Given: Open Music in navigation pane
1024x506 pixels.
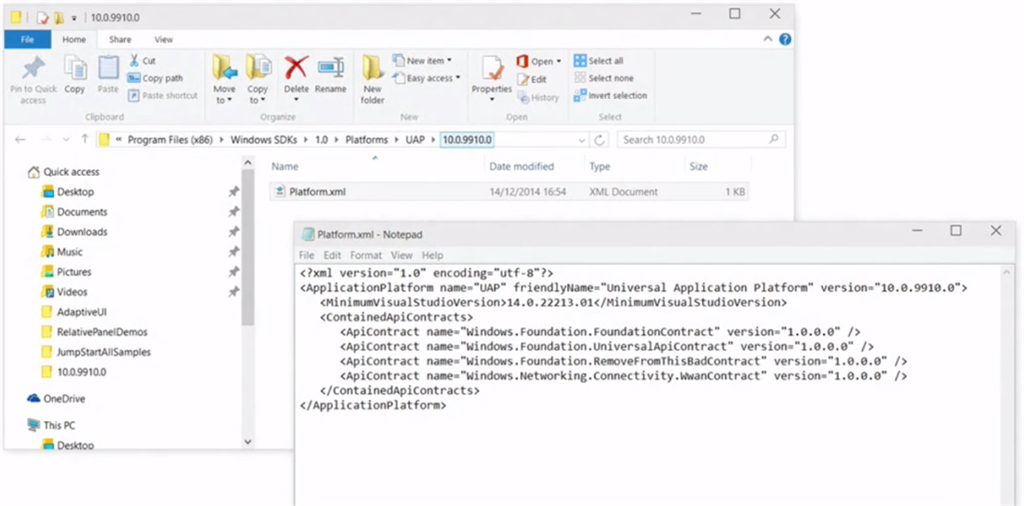Looking at the screenshot, I should [x=62, y=251].
